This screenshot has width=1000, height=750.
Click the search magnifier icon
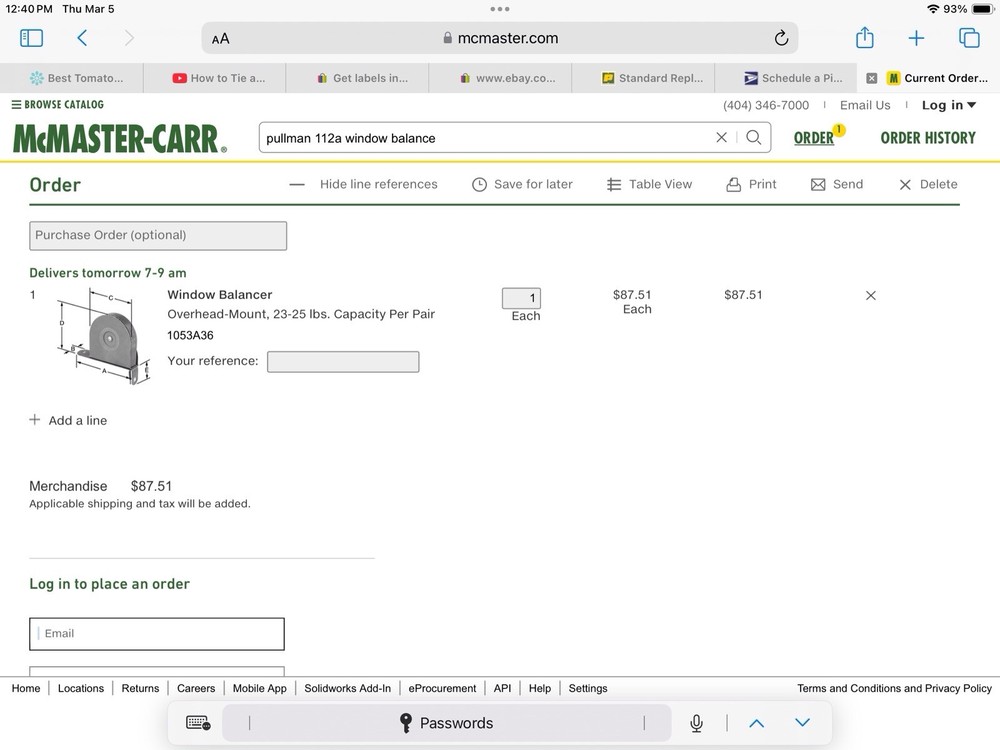coord(754,138)
